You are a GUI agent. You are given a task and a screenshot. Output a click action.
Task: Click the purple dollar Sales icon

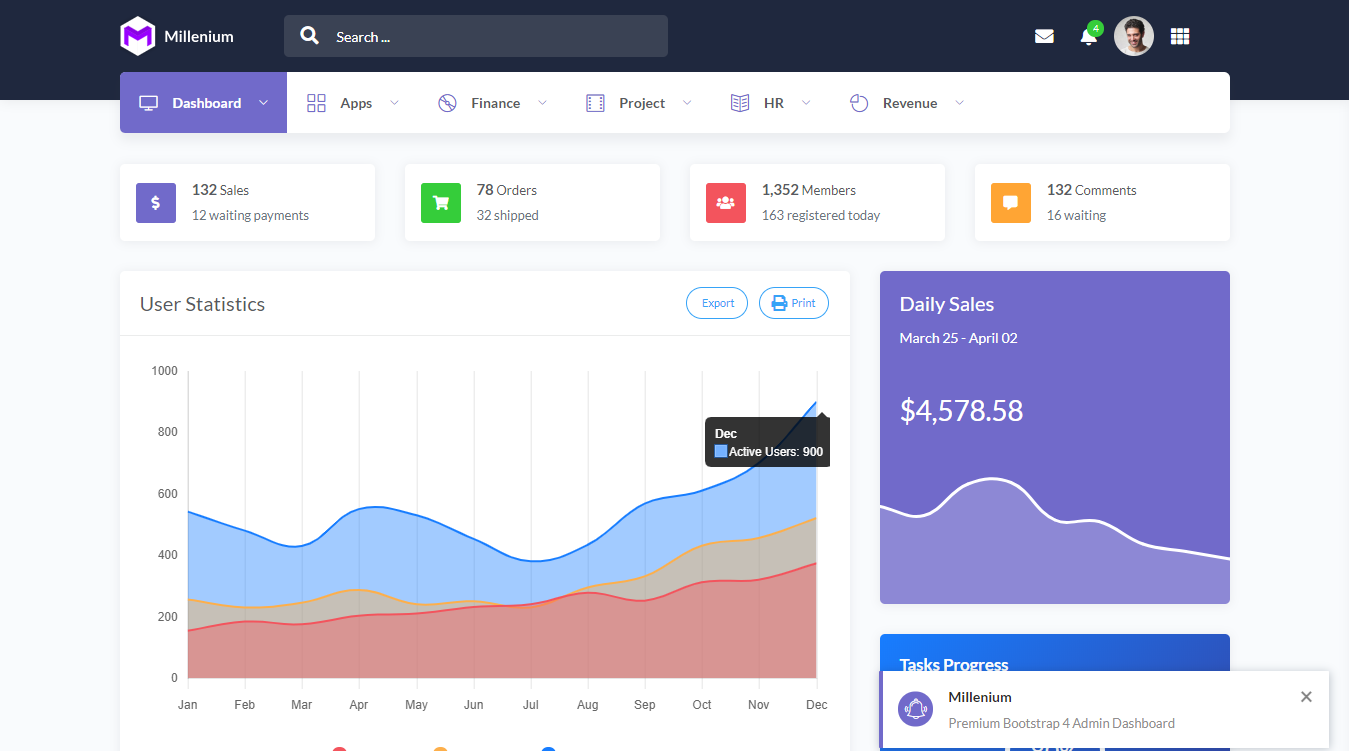pos(156,203)
